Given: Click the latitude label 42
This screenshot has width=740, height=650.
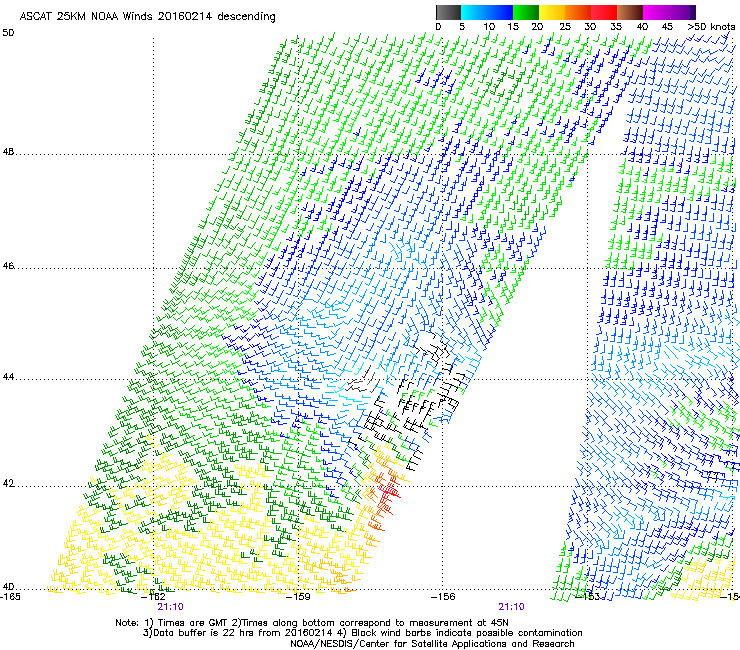Looking at the screenshot, I should pyautogui.click(x=8, y=483).
